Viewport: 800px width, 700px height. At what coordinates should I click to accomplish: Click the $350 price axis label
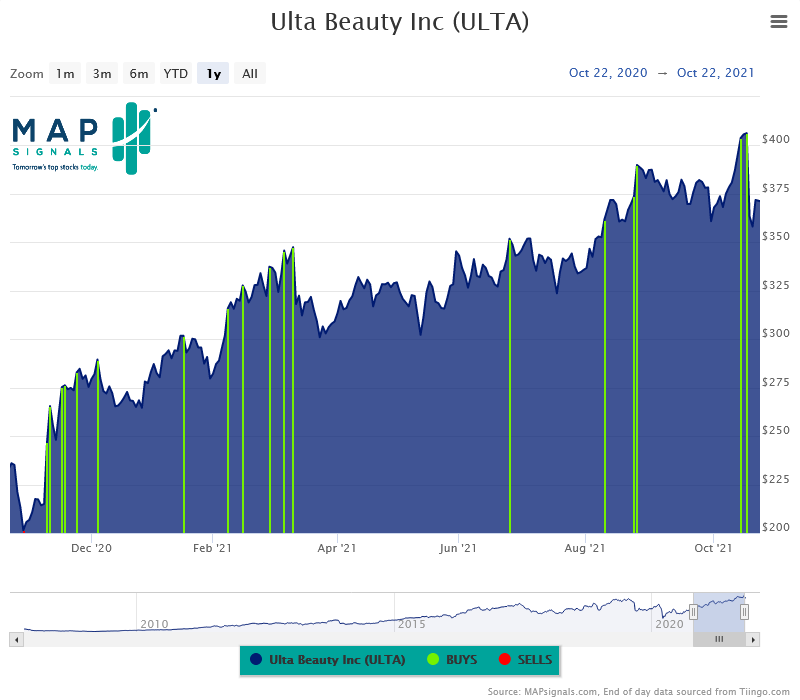pyautogui.click(x=776, y=236)
